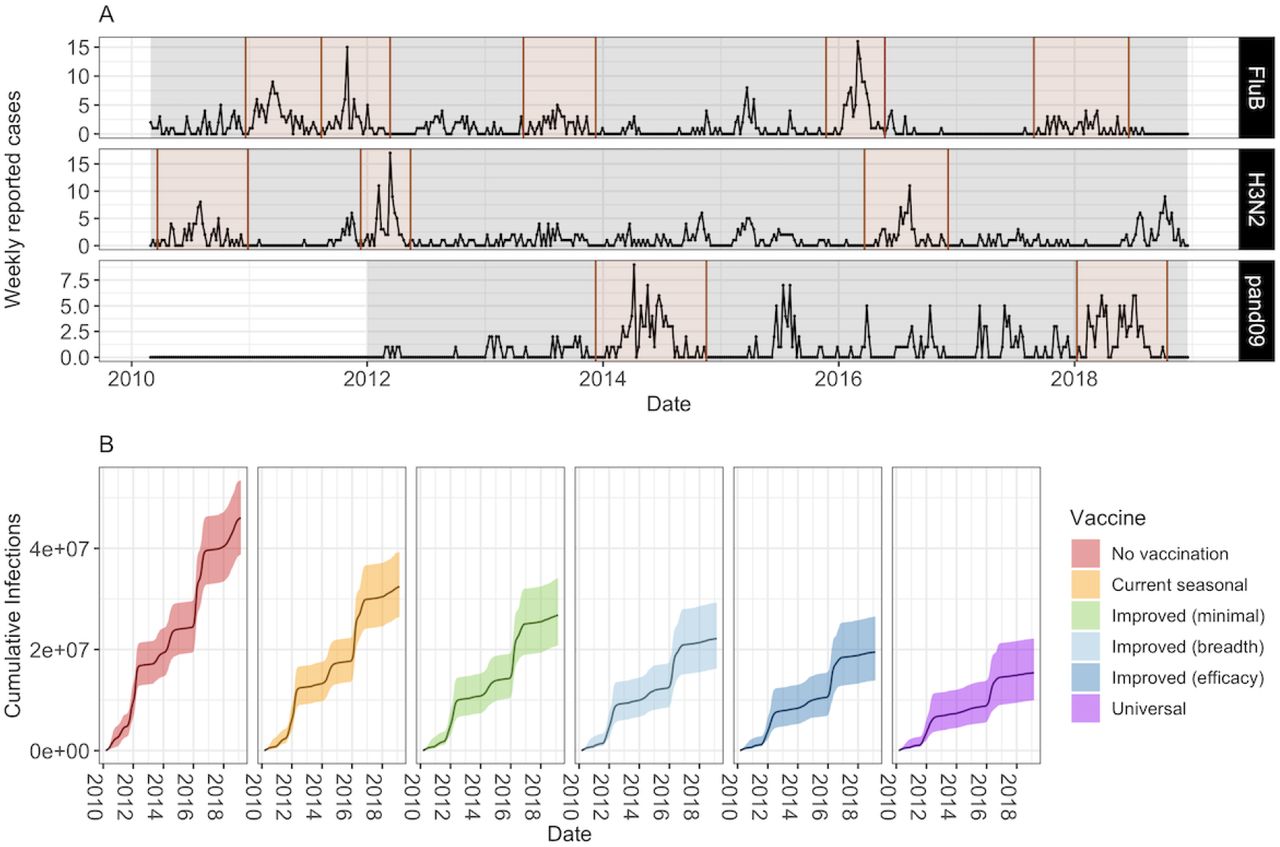
Task: Click the No vaccination legend text
Action: point(1168,553)
